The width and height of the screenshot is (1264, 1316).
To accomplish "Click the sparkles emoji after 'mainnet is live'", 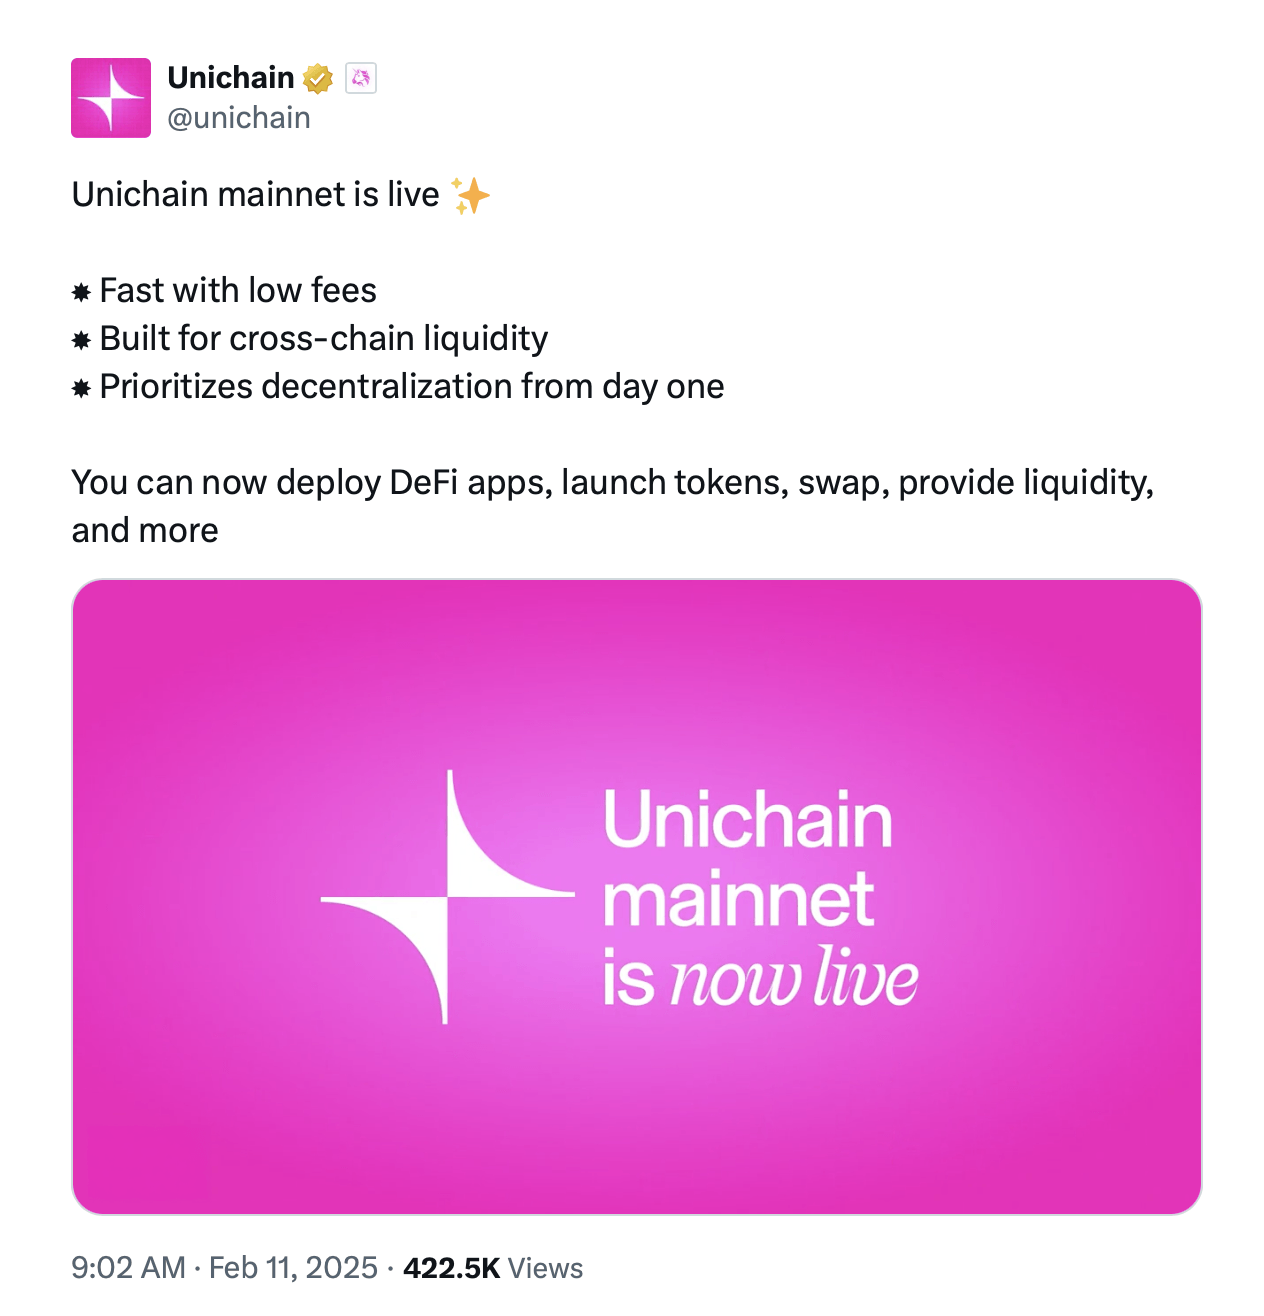I will coord(471,194).
